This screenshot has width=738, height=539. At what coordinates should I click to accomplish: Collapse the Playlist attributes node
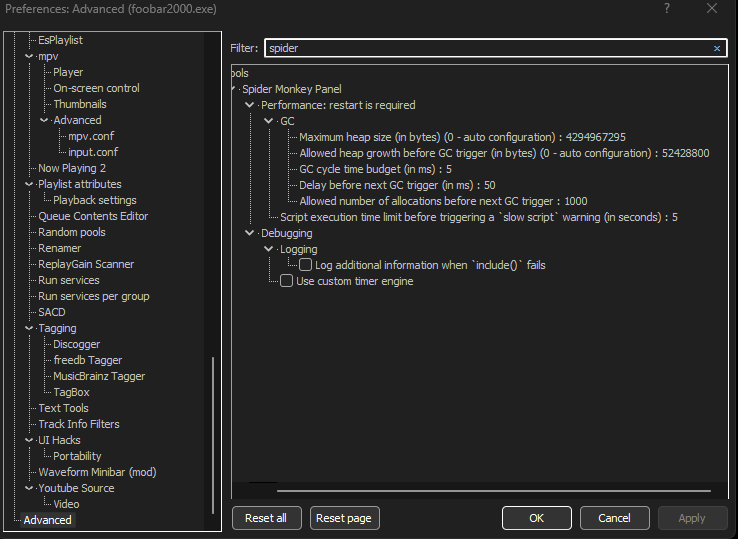[x=29, y=185]
